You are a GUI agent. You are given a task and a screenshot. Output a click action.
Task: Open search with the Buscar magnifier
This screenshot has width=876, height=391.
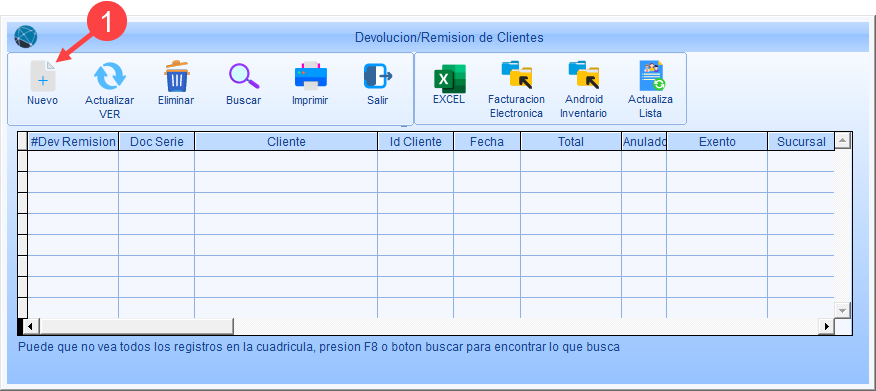click(244, 77)
